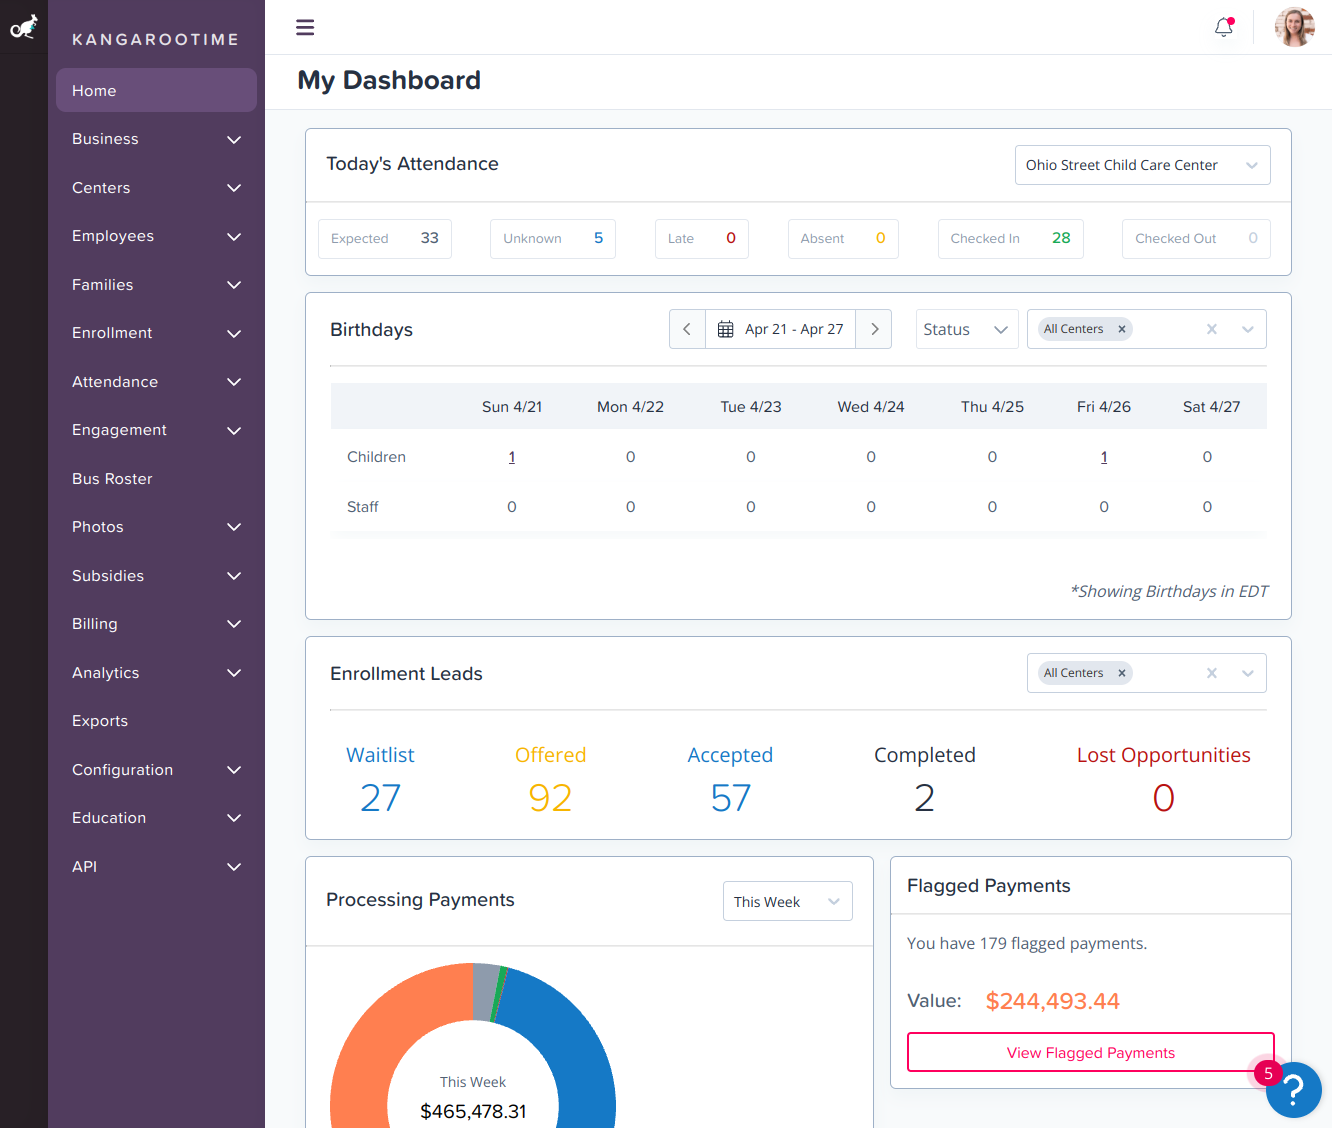Click the Accepted leads count 57
Image resolution: width=1332 pixels, height=1128 pixels.
click(730, 798)
